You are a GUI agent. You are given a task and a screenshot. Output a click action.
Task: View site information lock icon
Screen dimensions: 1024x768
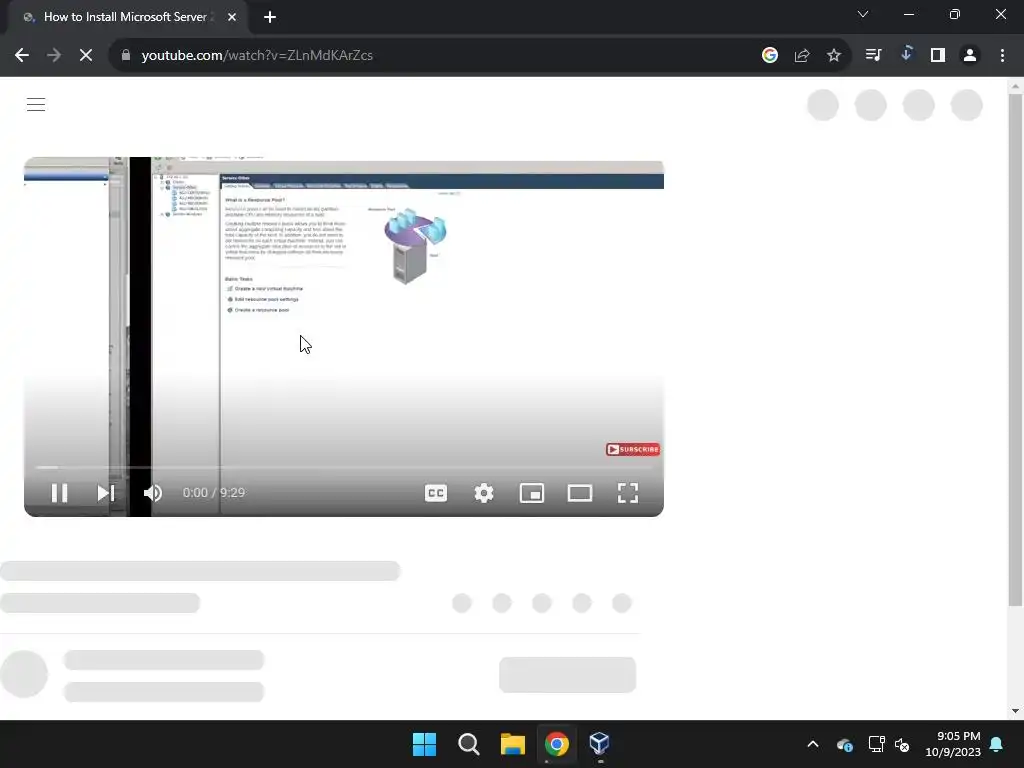click(x=126, y=56)
